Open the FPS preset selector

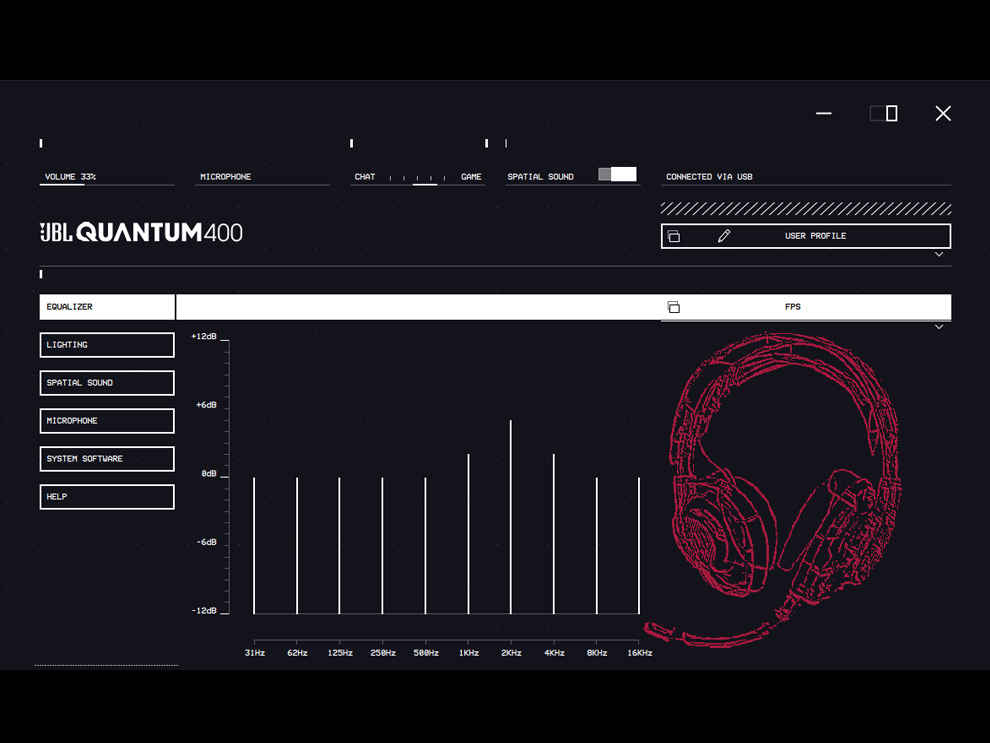pyautogui.click(x=806, y=307)
